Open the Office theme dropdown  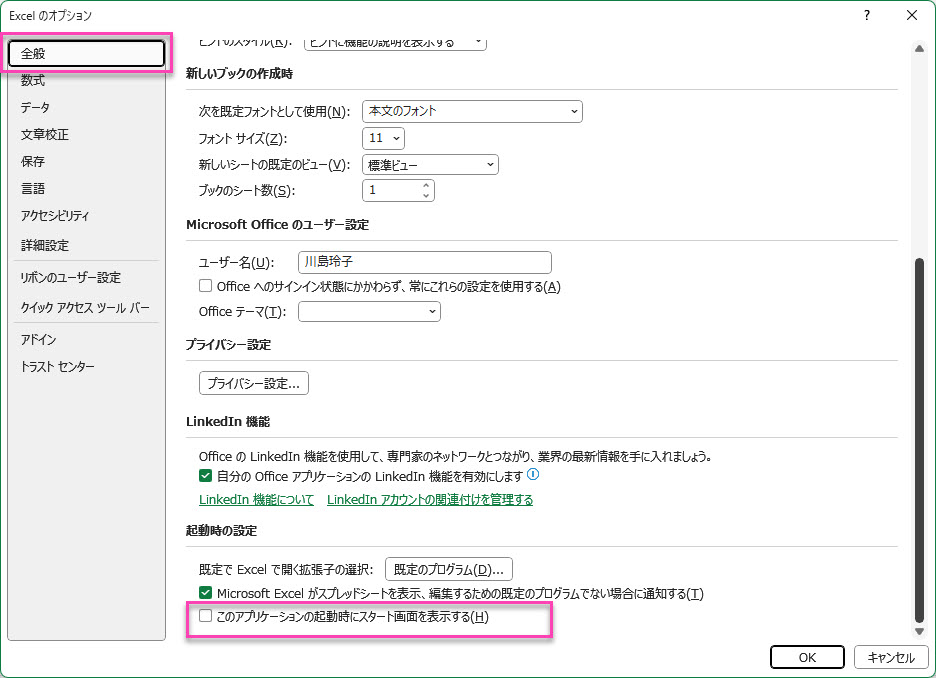pos(369,312)
